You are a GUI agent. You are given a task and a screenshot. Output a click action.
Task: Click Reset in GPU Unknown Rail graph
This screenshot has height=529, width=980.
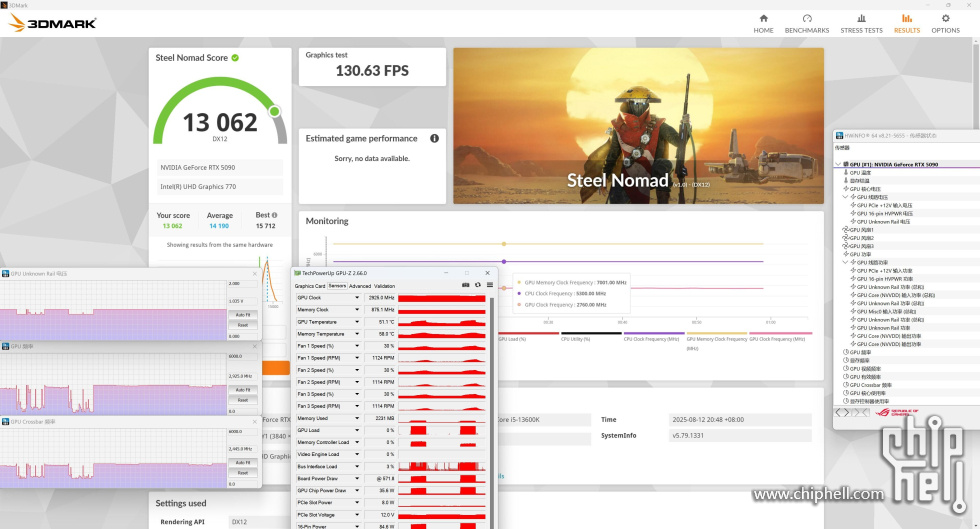coord(243,325)
